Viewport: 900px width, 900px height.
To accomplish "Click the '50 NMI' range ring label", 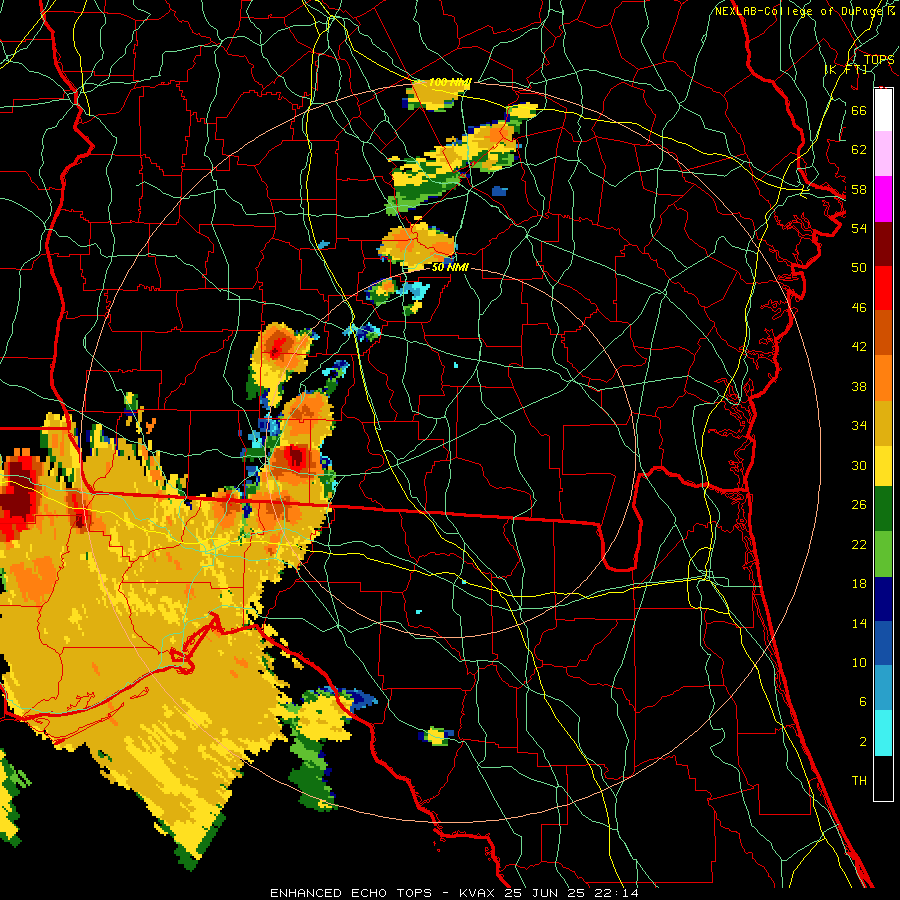I will point(450,267).
